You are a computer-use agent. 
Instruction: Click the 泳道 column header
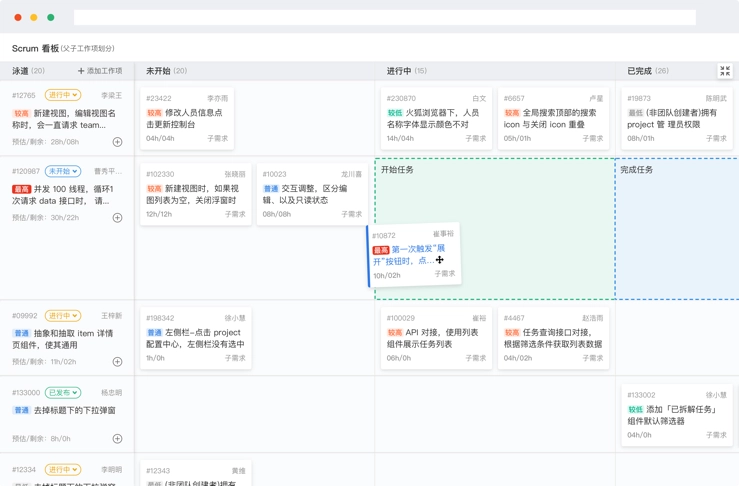click(x=28, y=71)
